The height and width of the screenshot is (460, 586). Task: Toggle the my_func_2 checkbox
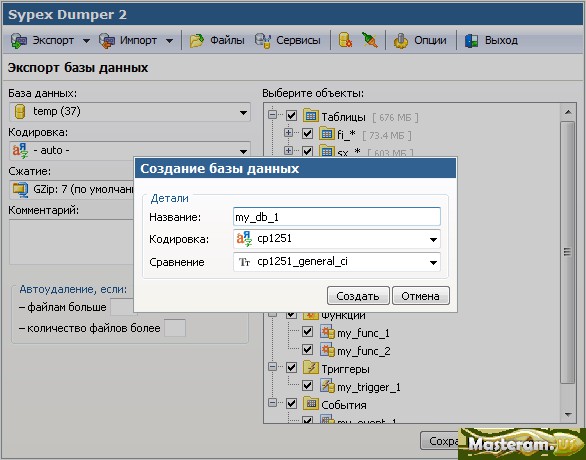point(307,350)
